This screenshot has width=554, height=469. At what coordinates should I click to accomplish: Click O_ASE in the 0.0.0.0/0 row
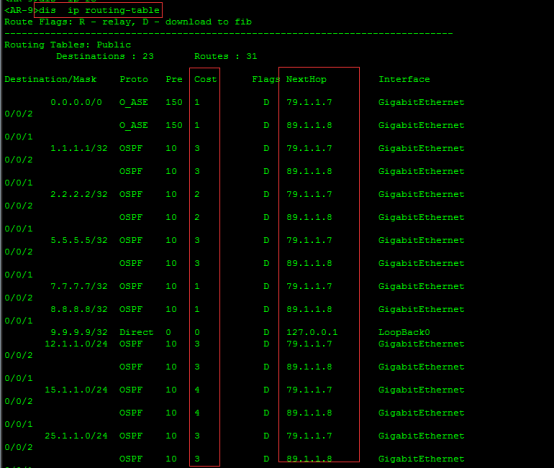pyautogui.click(x=134, y=102)
